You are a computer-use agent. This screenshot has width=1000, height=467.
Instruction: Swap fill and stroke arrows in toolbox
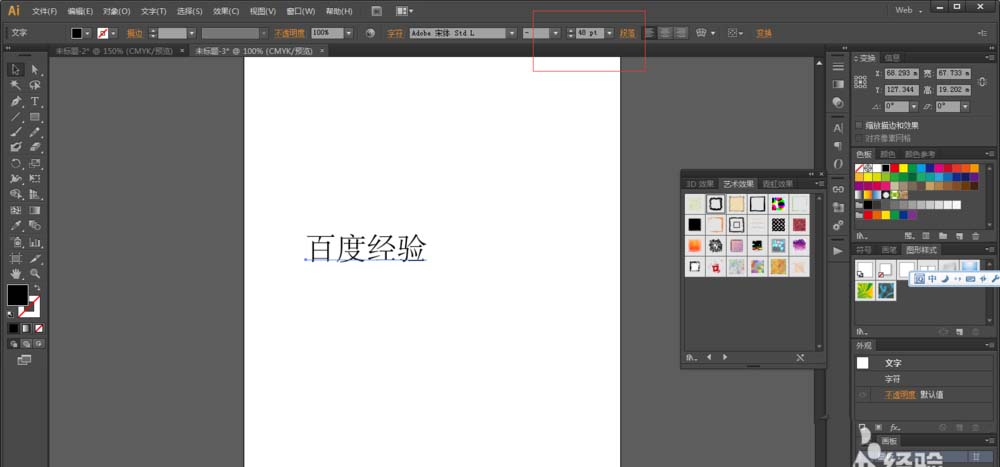(37, 288)
